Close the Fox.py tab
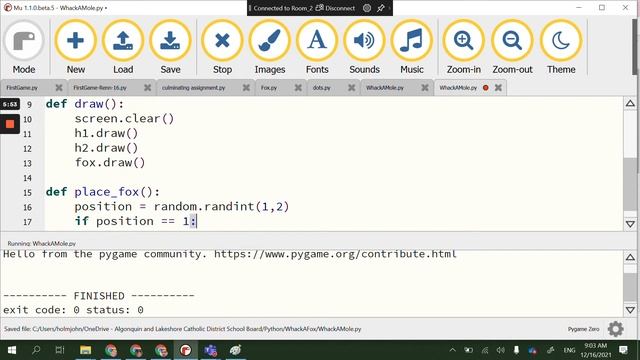This screenshot has height=360, width=640. (x=298, y=88)
